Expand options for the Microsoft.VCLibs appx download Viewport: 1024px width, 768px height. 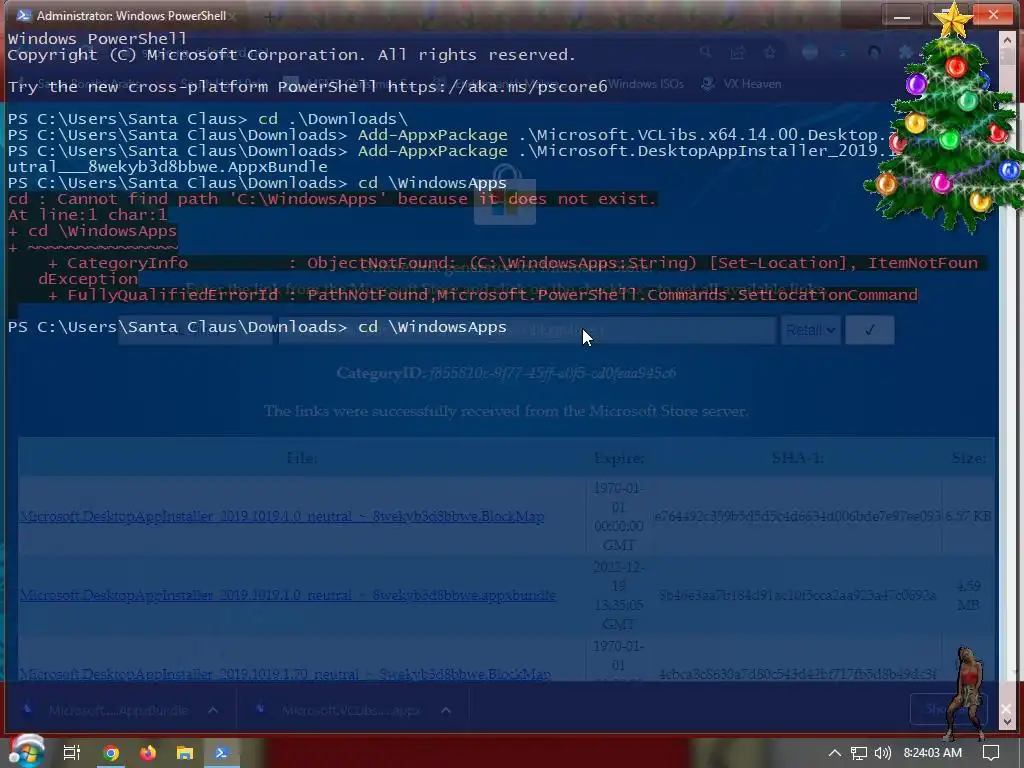click(x=446, y=710)
